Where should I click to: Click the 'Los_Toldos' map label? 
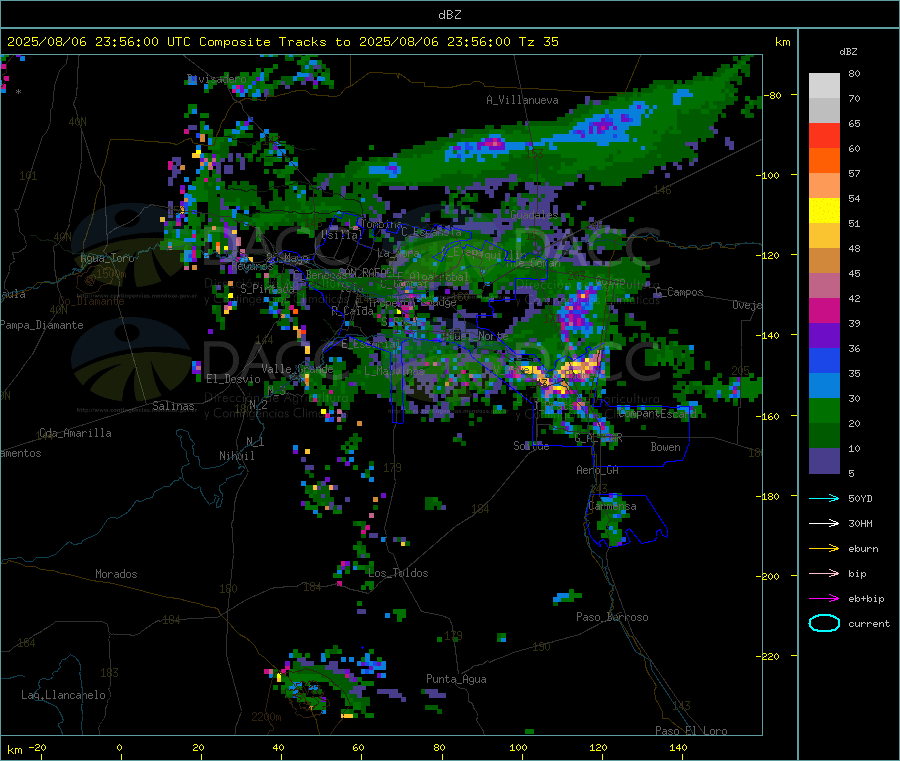398,573
